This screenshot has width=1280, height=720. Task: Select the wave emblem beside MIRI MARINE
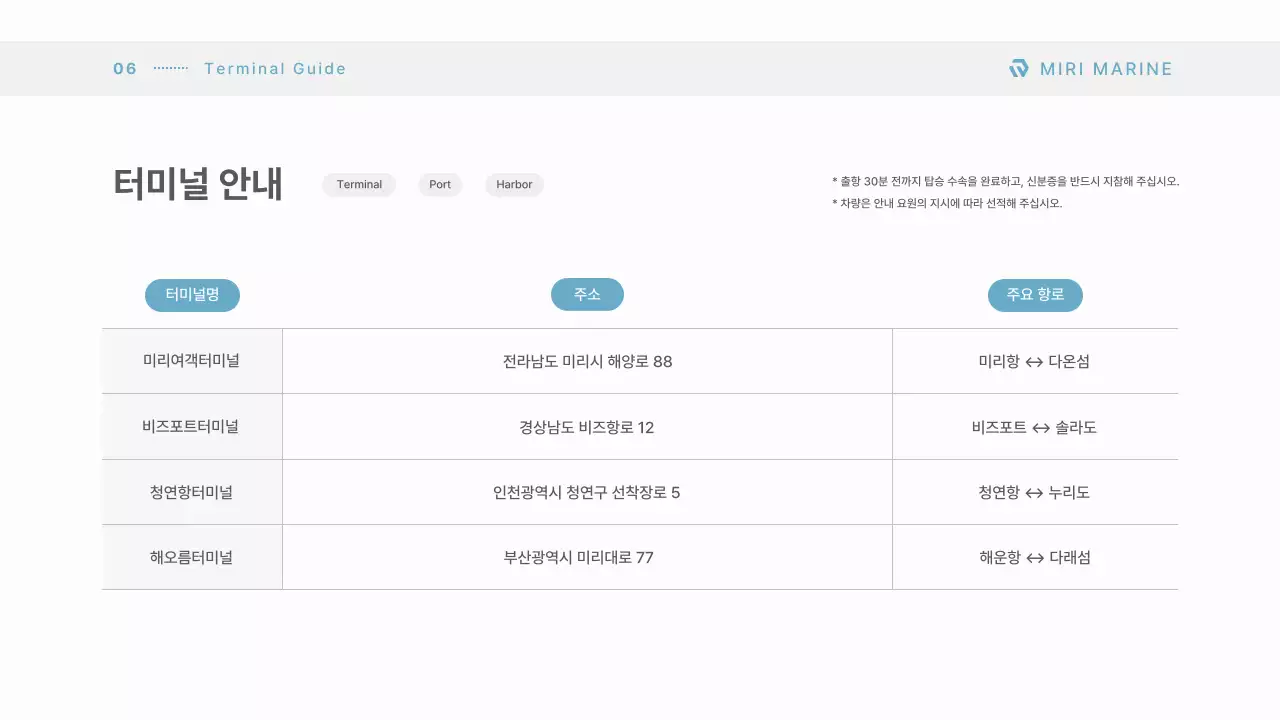click(1018, 68)
